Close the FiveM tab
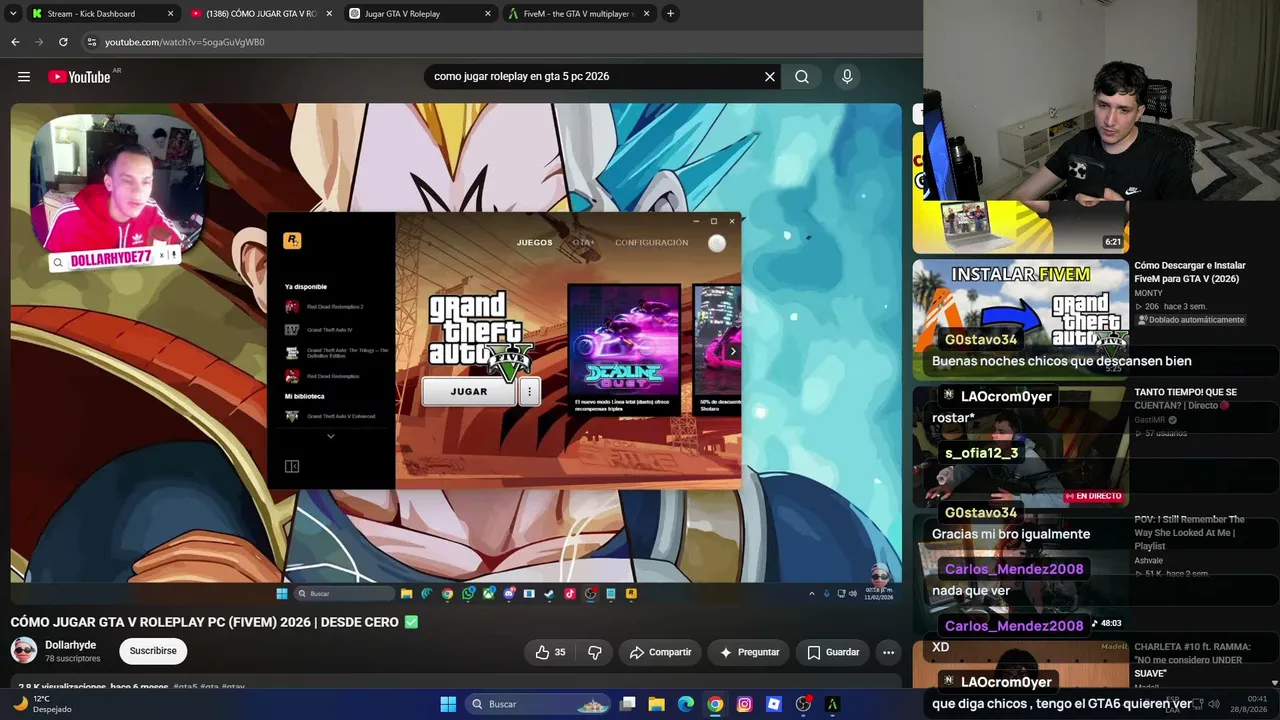This screenshot has height=720, width=1280. click(x=647, y=14)
